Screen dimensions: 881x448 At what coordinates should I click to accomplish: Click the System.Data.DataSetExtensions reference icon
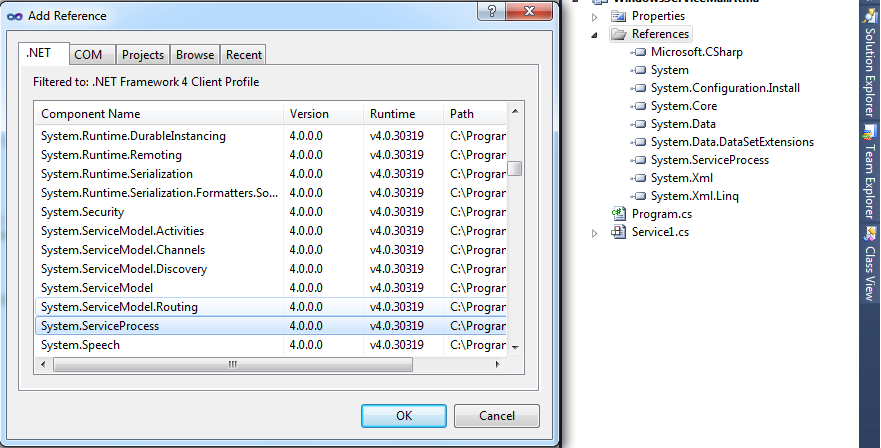(x=638, y=142)
